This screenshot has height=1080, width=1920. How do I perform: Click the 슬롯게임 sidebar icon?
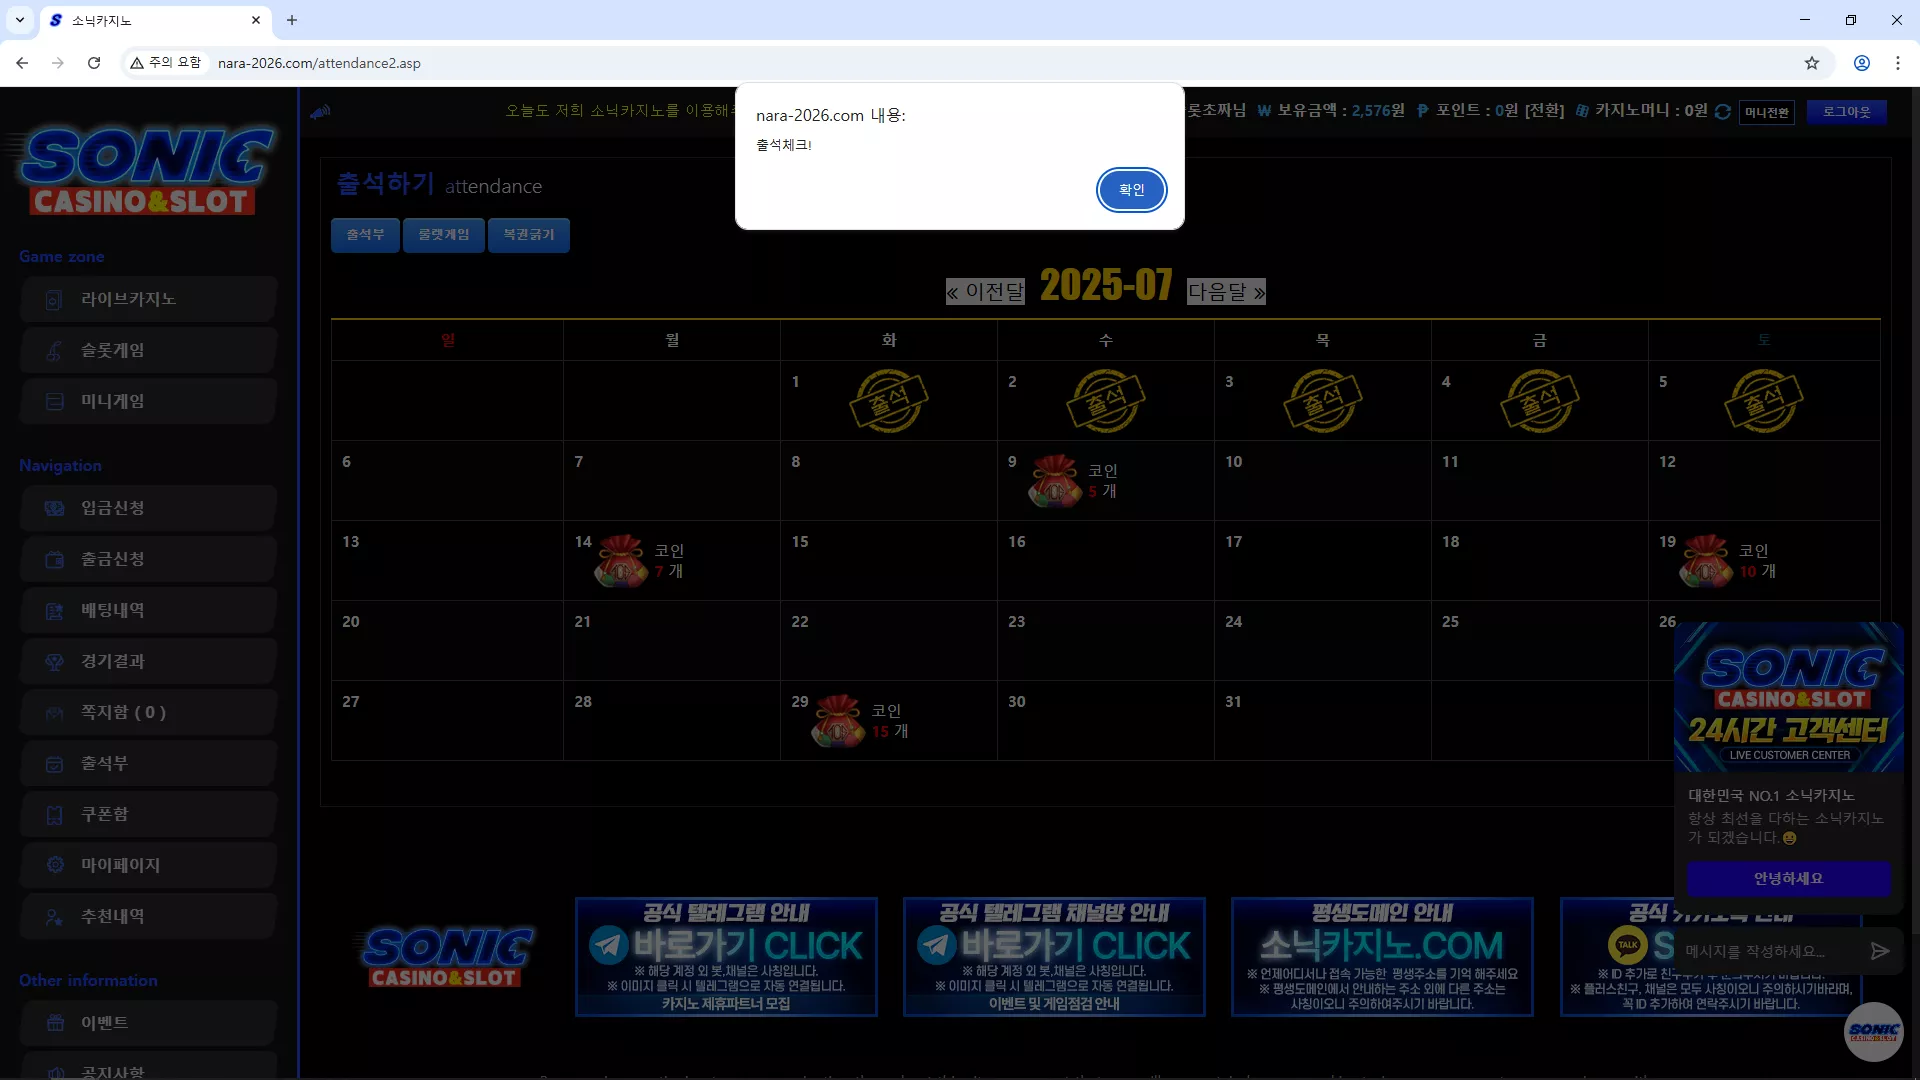(x=55, y=350)
